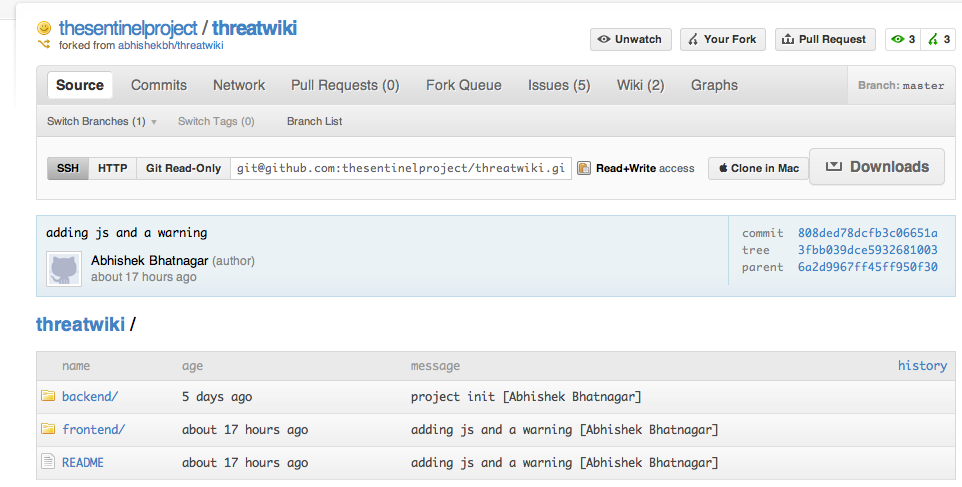Viewport: 962px width, 487px height.
Task: Click the git clone URL field
Action: point(401,168)
